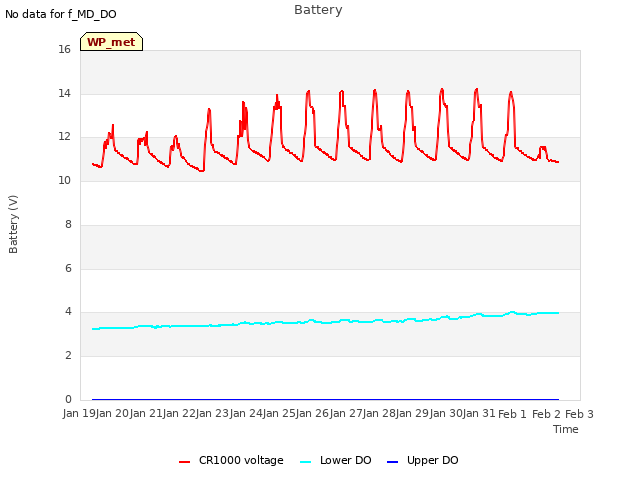Click the 14 y-axis tick label

coord(64,93)
